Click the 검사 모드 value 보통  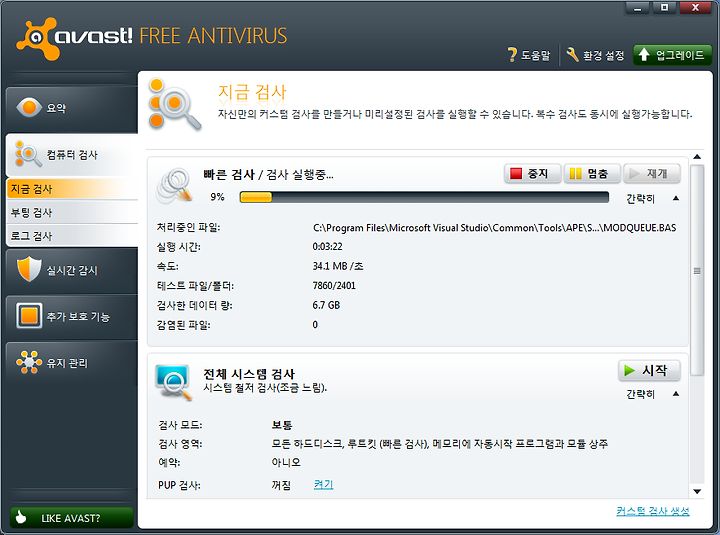[x=282, y=425]
